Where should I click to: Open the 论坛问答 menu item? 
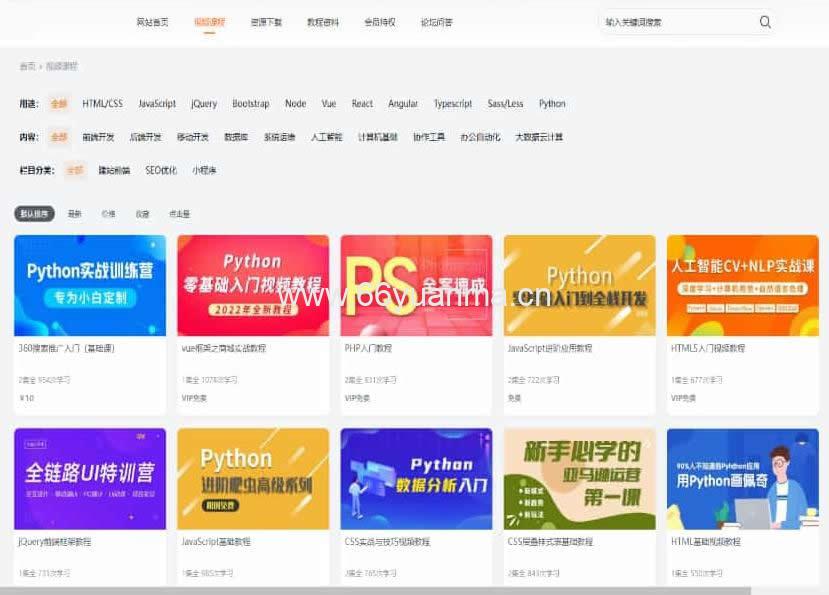[x=434, y=20]
